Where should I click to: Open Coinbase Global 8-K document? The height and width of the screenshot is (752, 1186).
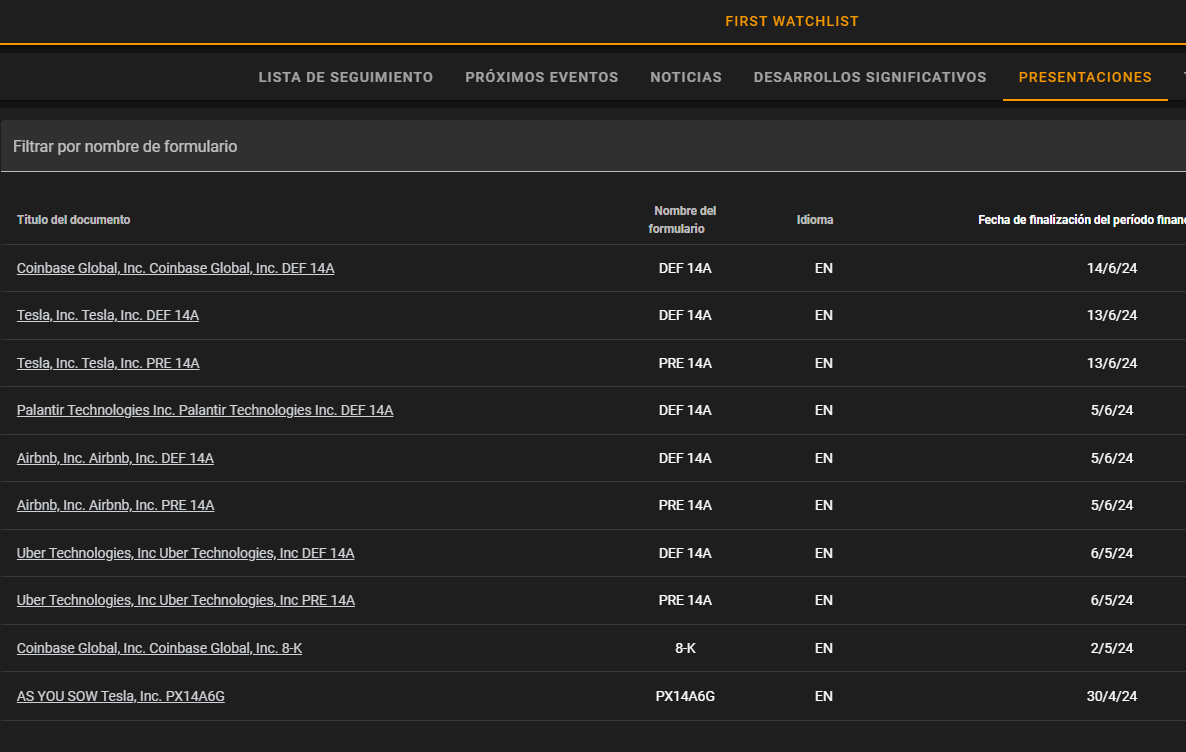click(160, 648)
